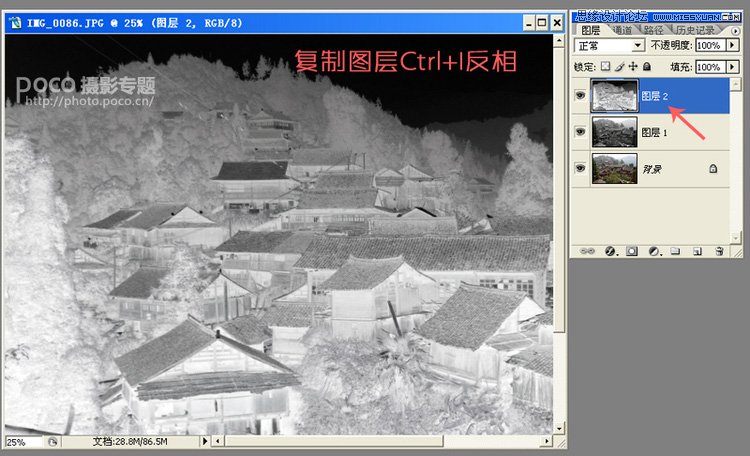Switch to the 路径 tab
The width and height of the screenshot is (750, 456).
pos(653,30)
